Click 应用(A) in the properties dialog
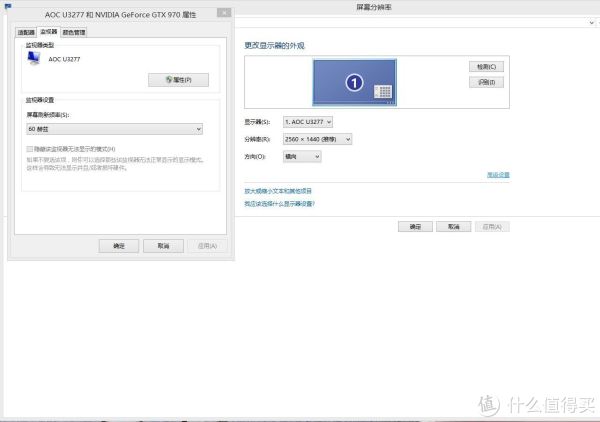Viewport: 600px width, 422px height. 207,246
